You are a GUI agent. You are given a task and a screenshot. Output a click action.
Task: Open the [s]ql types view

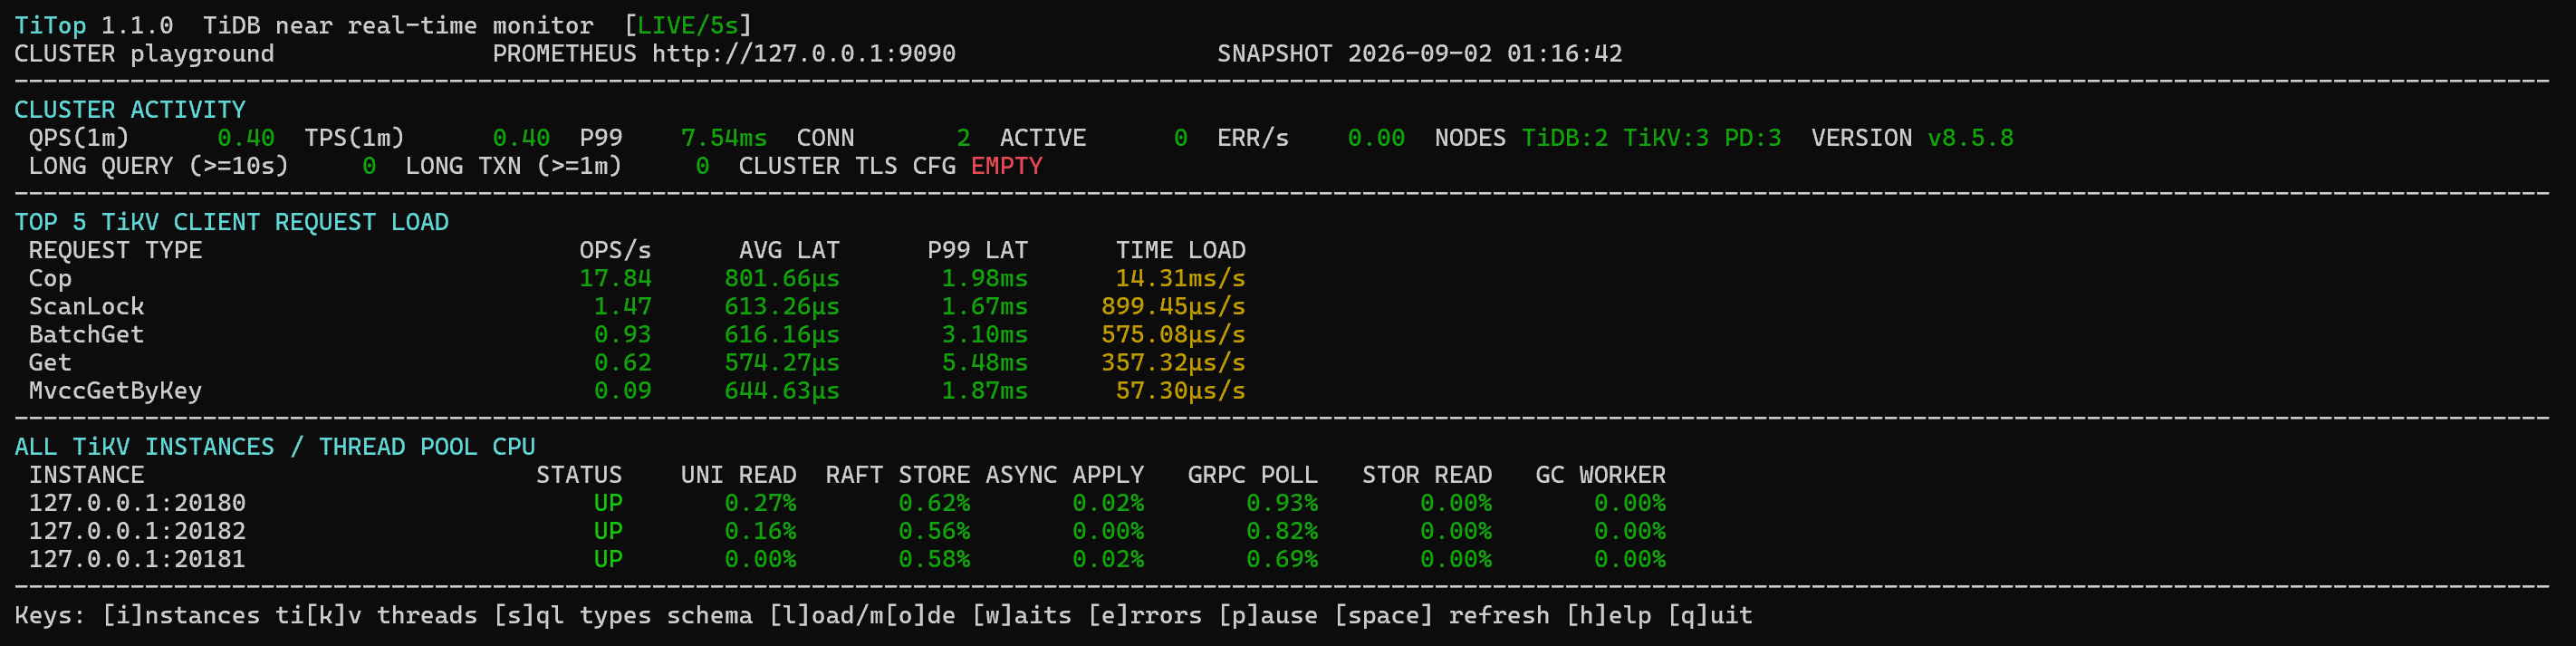point(572,615)
